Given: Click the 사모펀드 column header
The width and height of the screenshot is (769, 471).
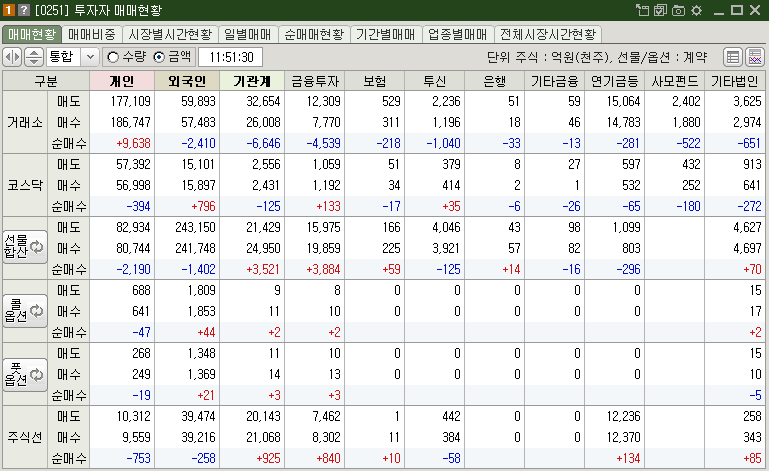Looking at the screenshot, I should 674,81.
